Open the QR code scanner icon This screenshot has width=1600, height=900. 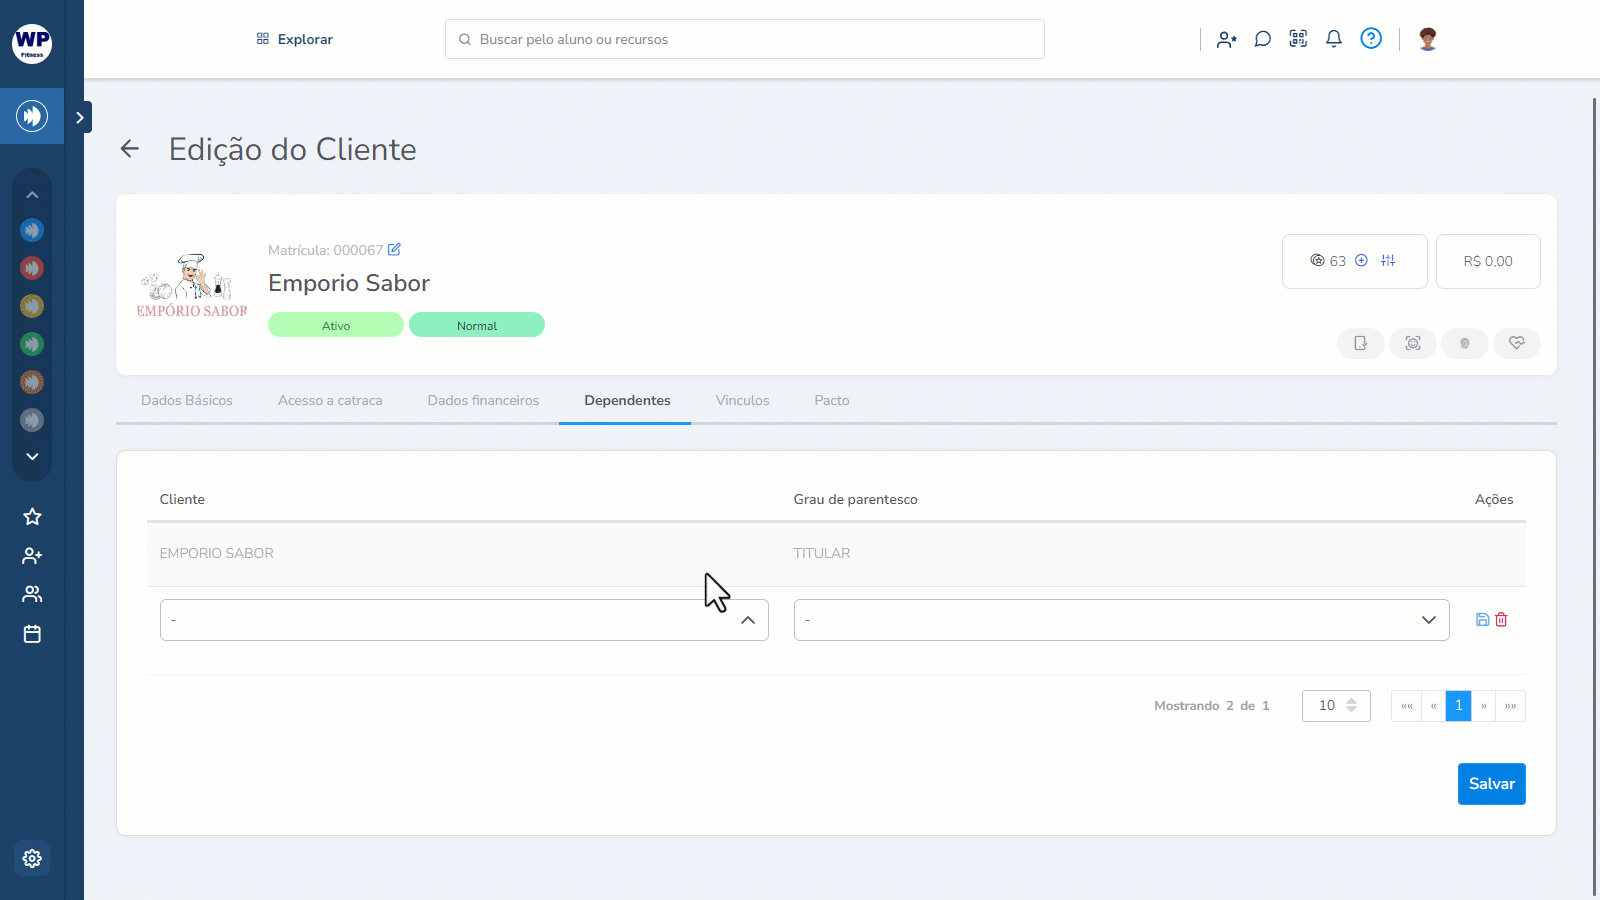(x=1298, y=39)
